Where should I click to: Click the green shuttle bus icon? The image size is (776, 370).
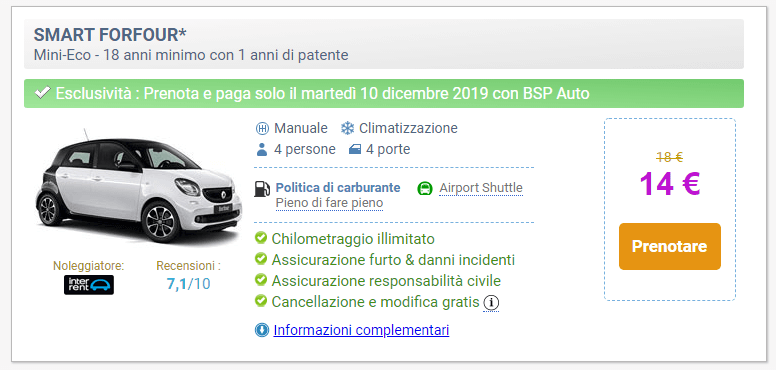[425, 188]
